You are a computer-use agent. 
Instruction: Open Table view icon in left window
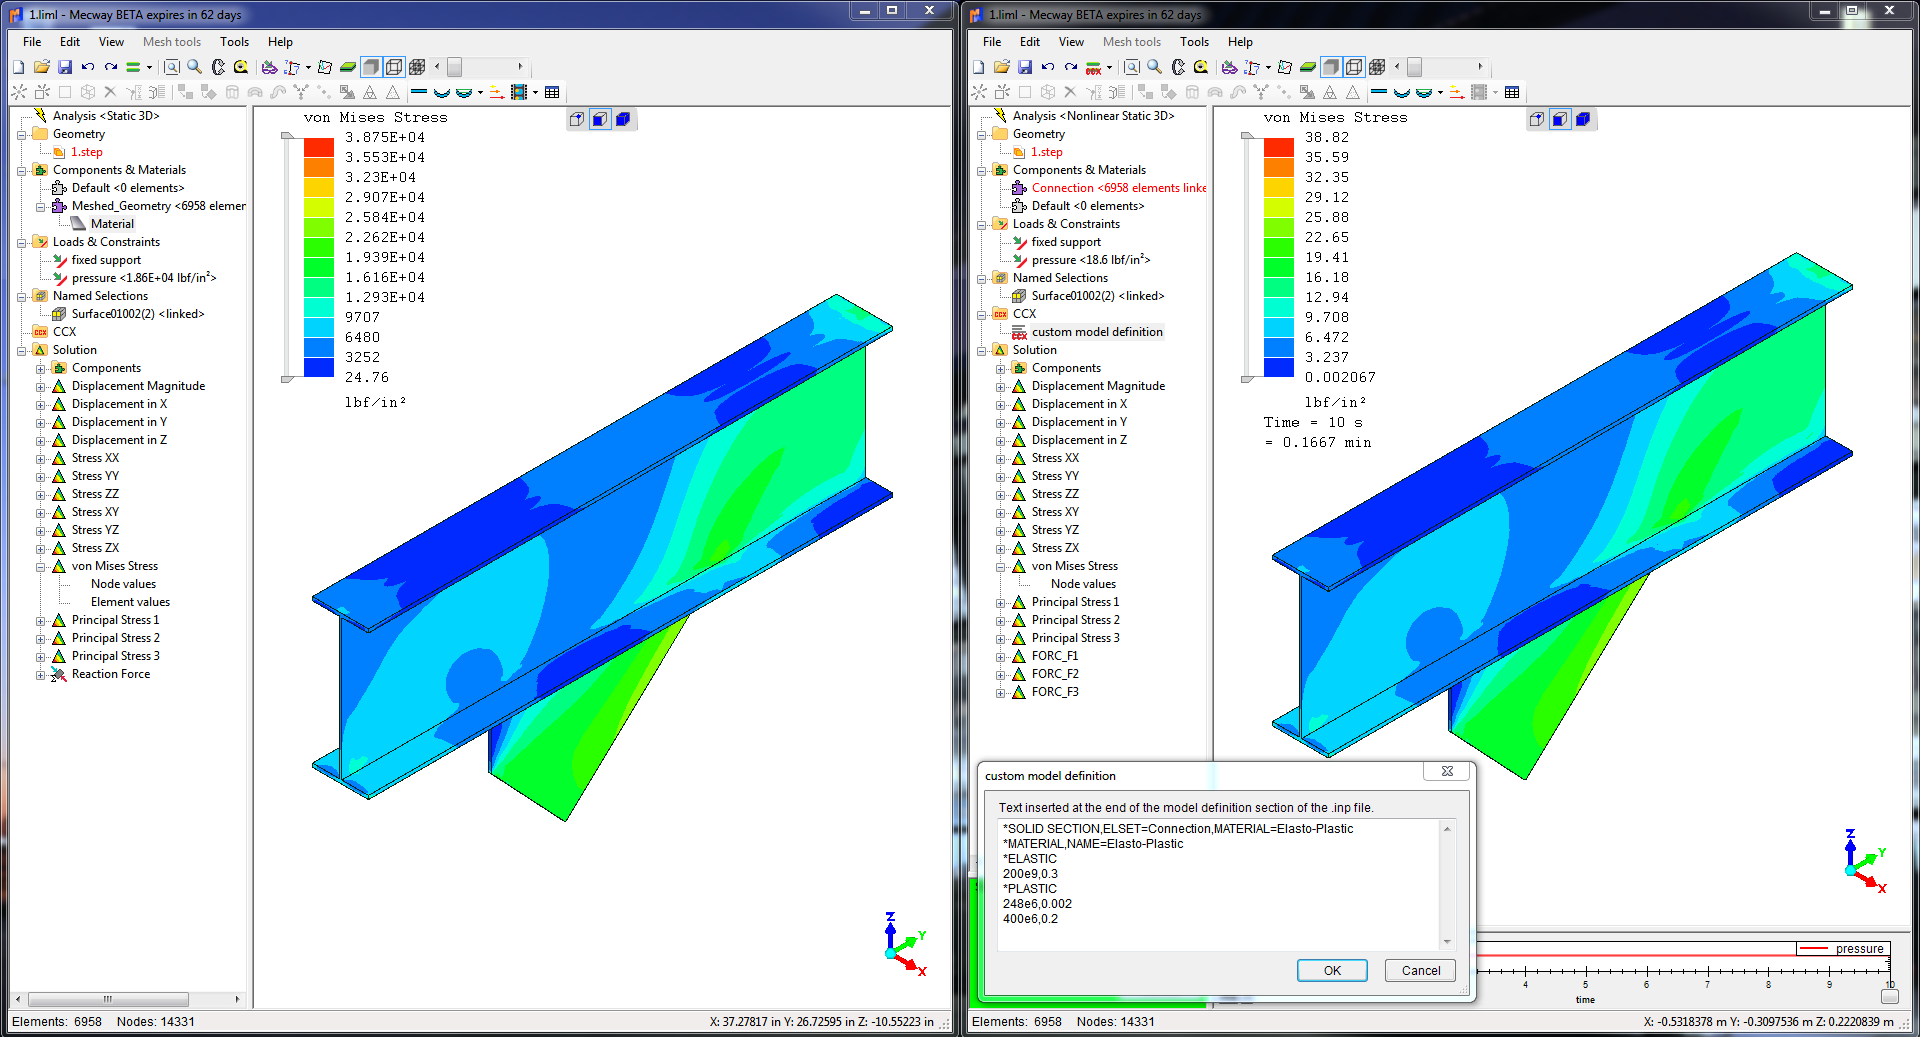(x=552, y=92)
